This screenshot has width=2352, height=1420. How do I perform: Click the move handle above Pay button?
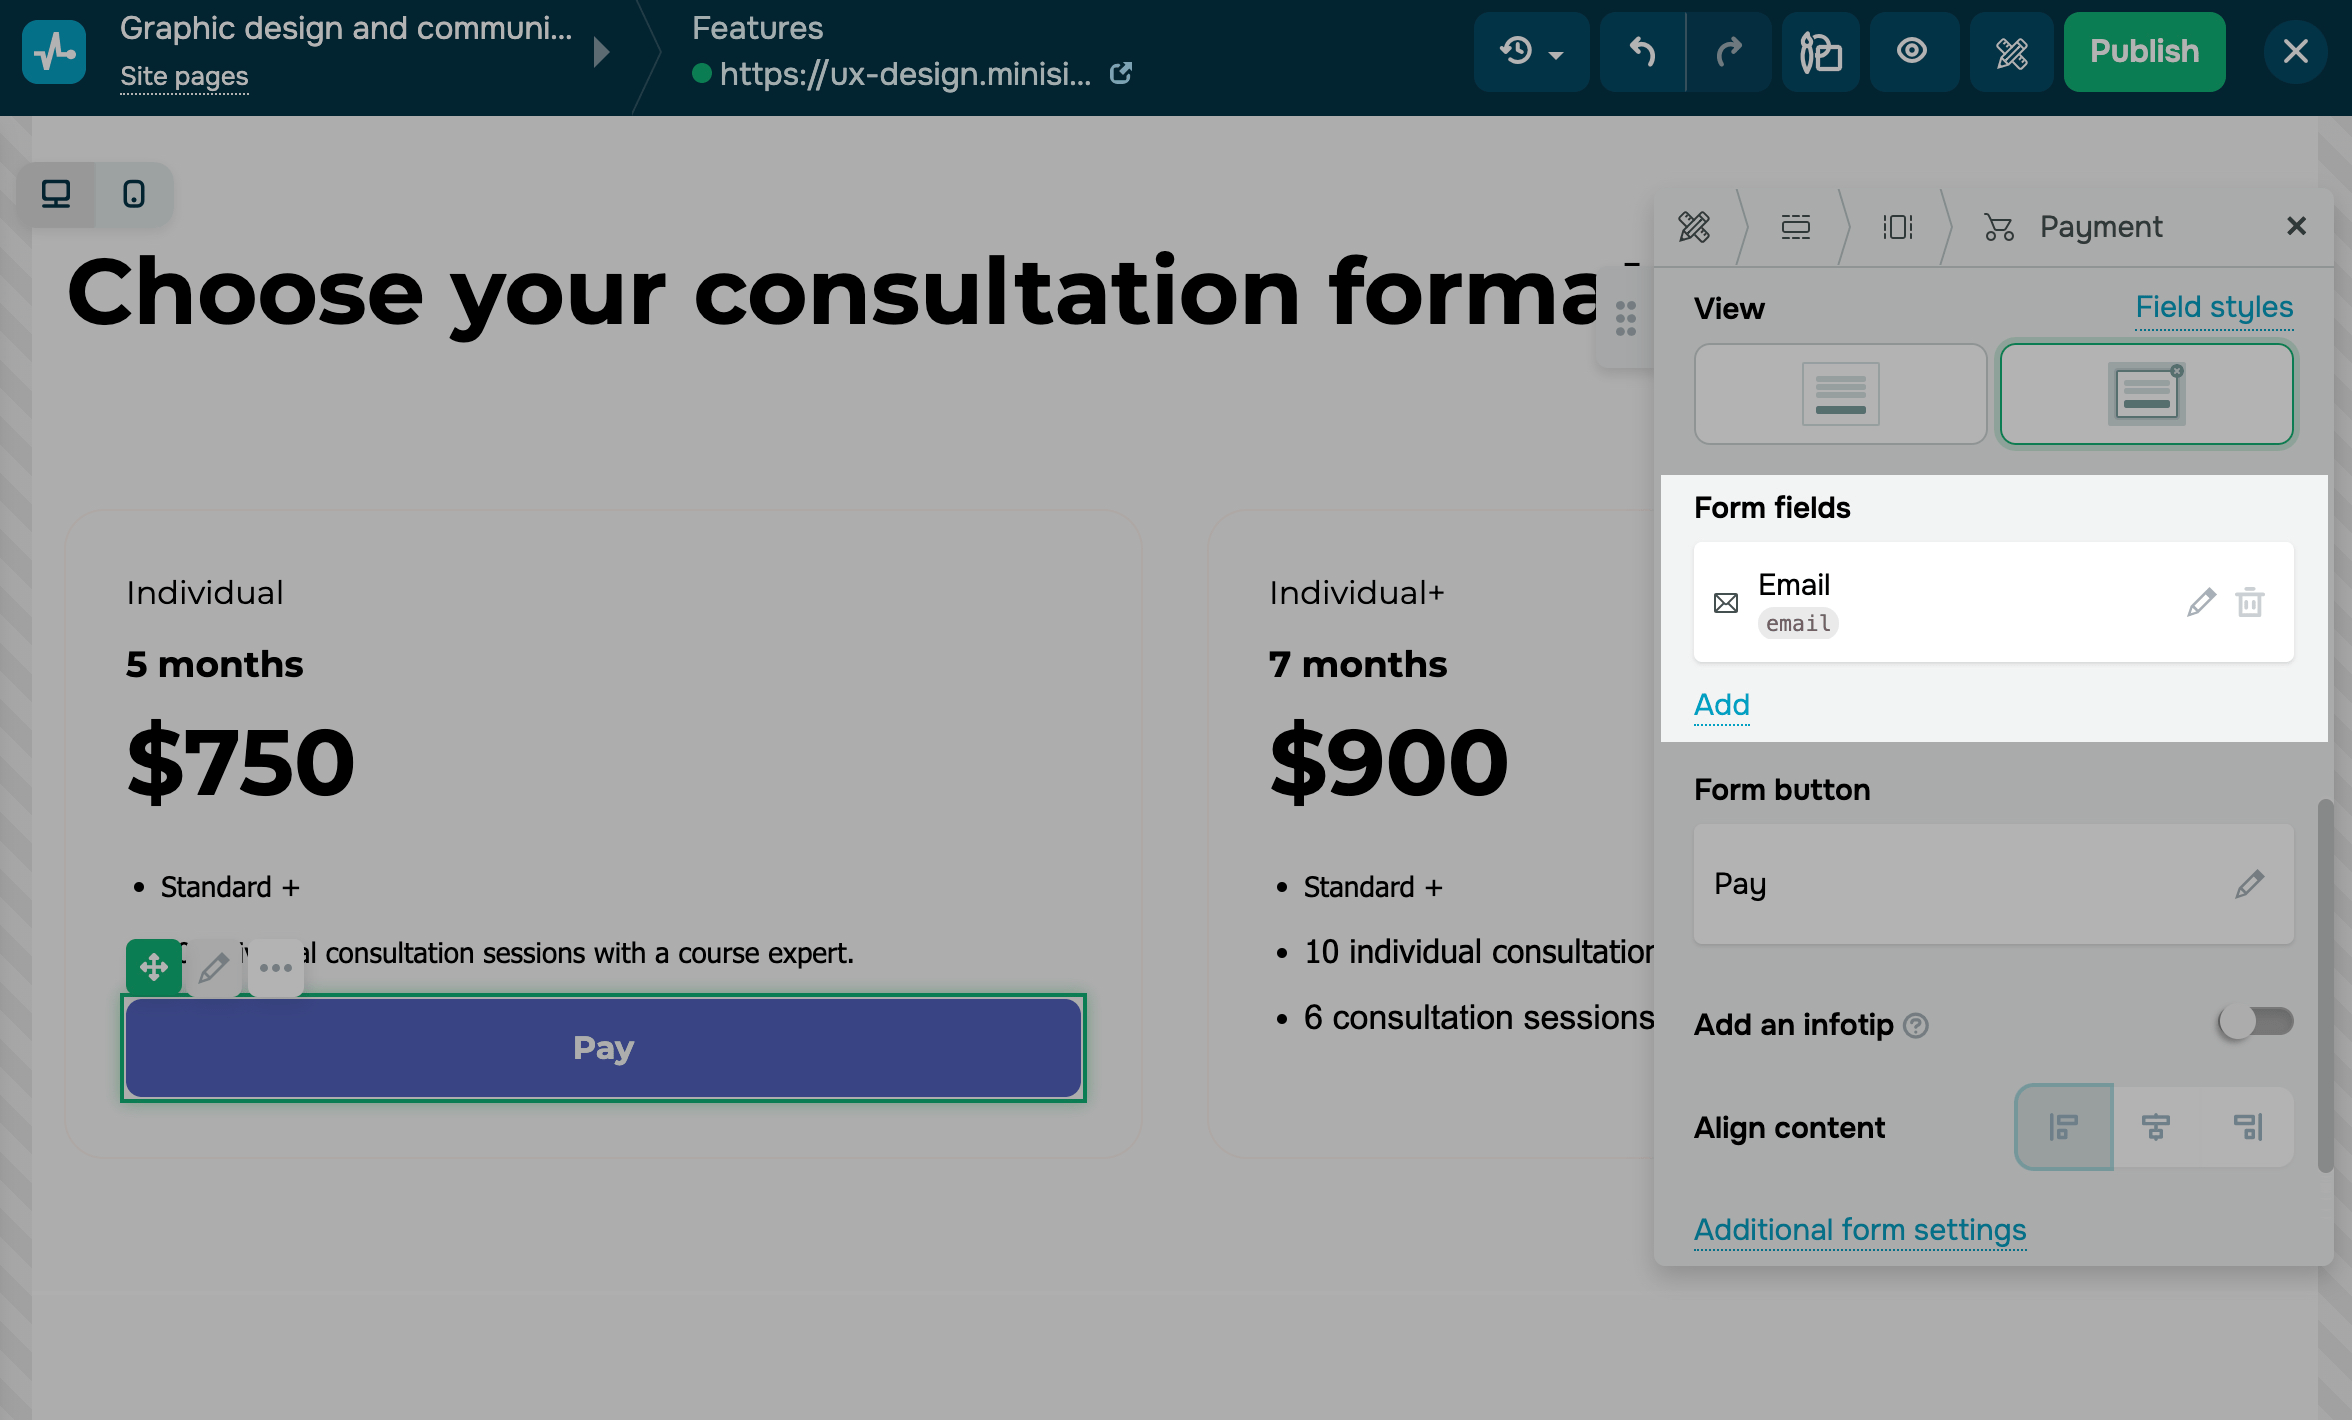pyautogui.click(x=153, y=967)
